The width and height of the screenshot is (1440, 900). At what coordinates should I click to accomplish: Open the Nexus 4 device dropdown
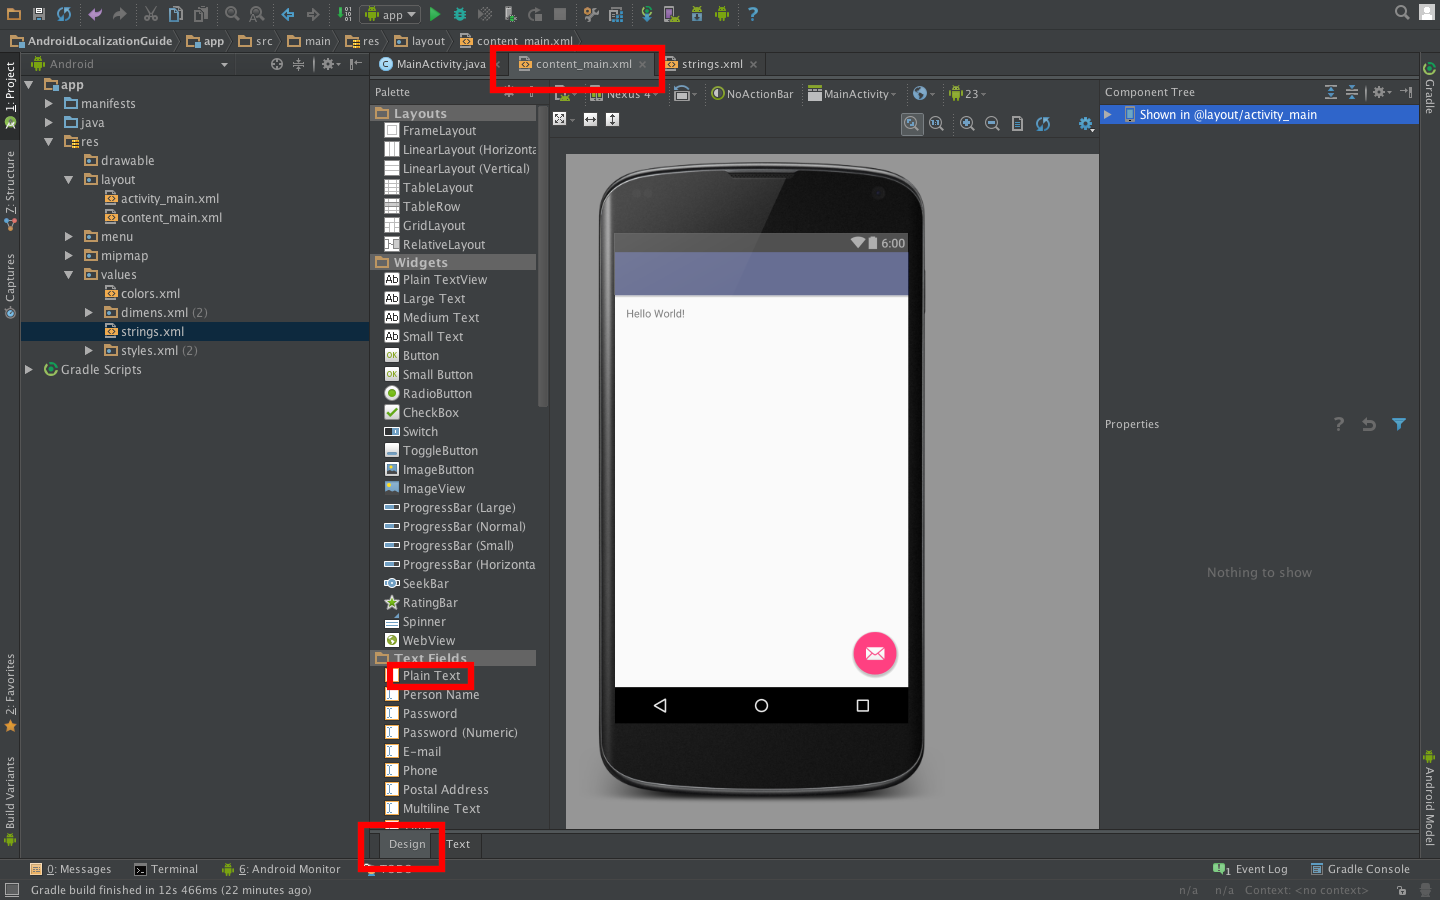[625, 94]
